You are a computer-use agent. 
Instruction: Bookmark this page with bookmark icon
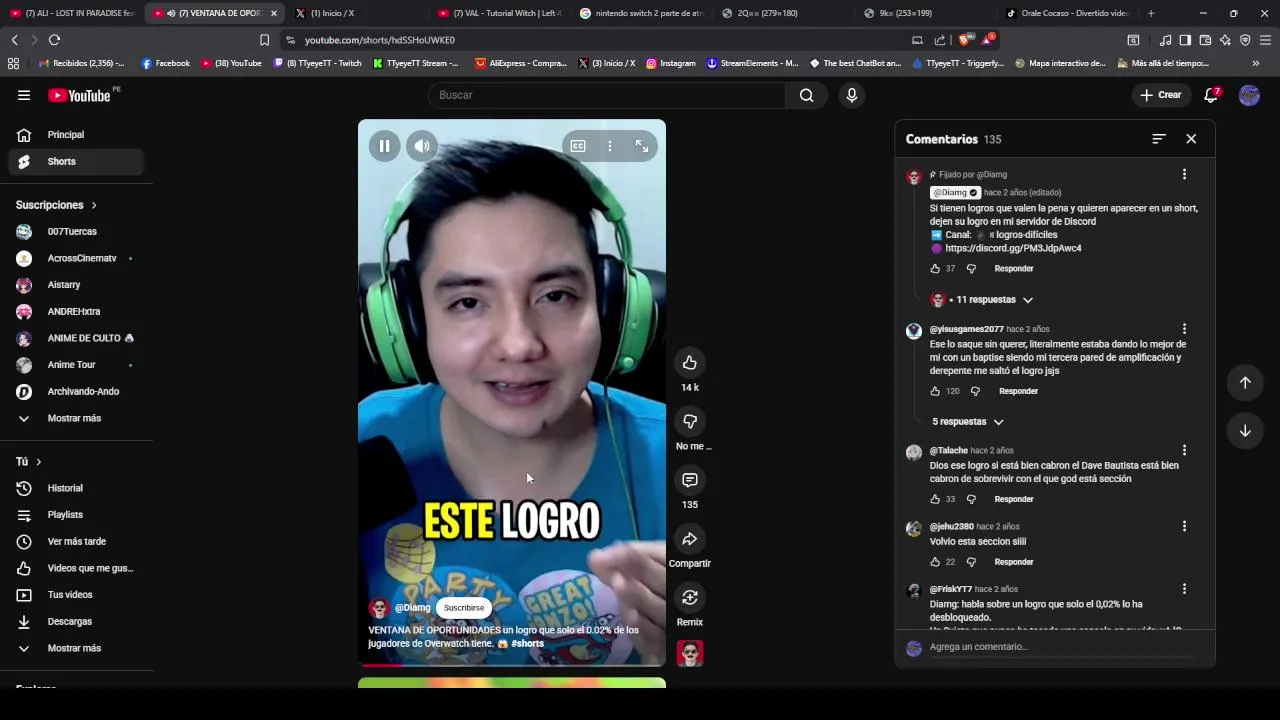point(264,40)
